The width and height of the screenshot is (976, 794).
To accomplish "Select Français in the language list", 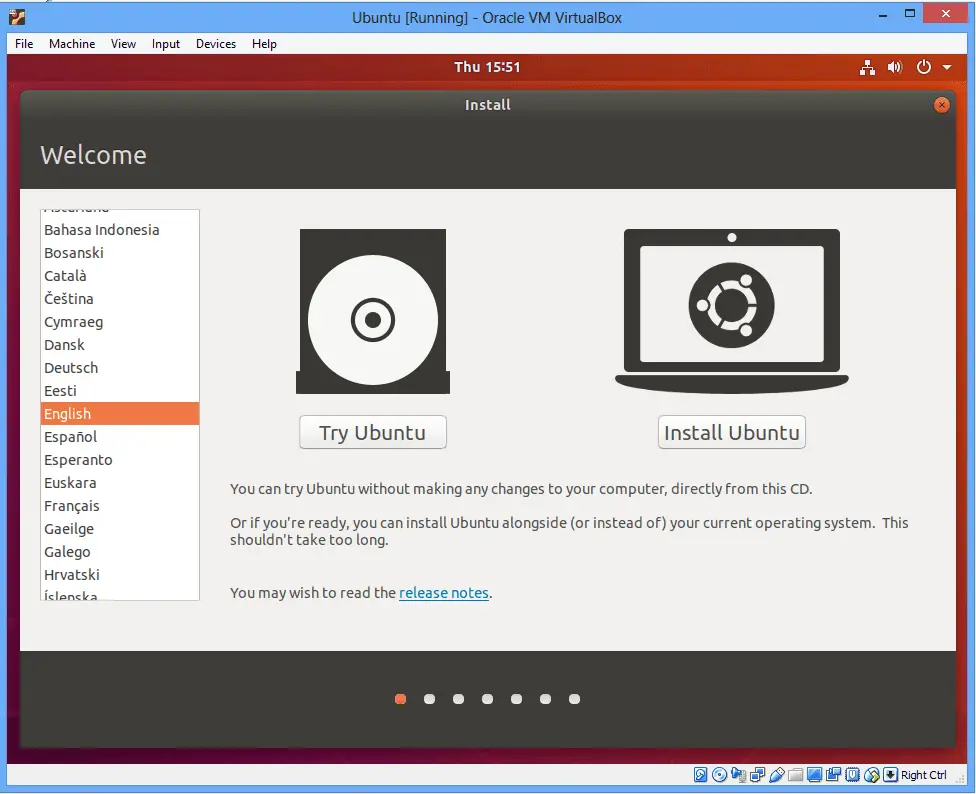I will coord(120,506).
